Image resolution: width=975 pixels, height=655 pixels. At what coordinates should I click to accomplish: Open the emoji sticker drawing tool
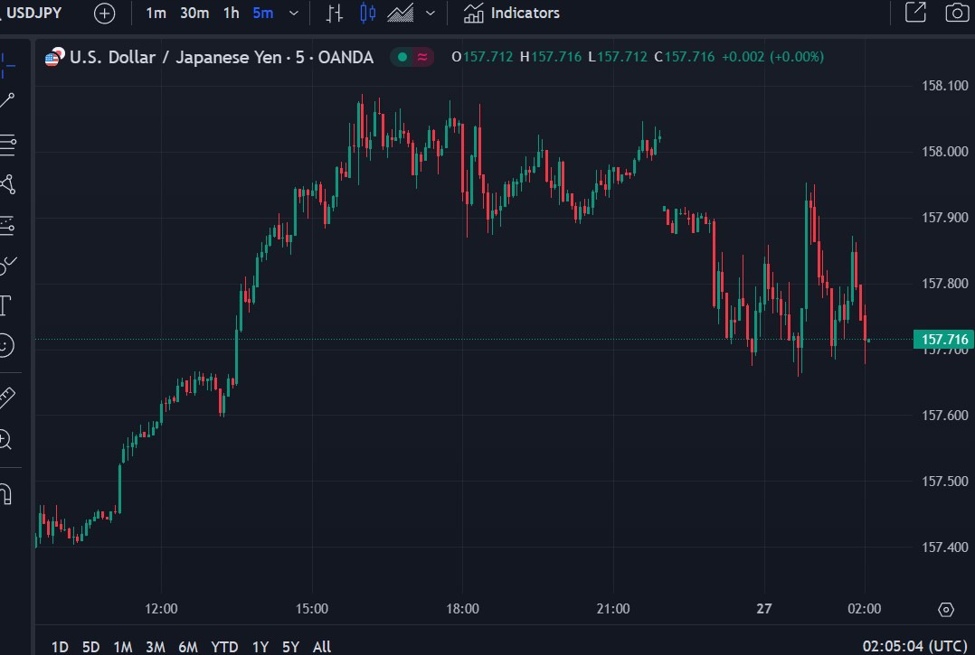tap(8, 347)
